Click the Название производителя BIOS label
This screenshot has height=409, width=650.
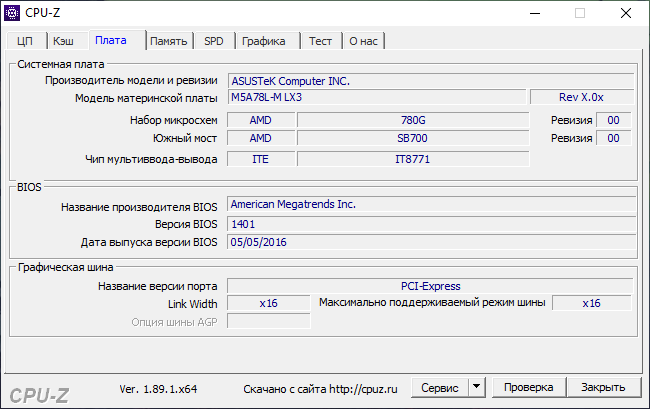coord(139,207)
